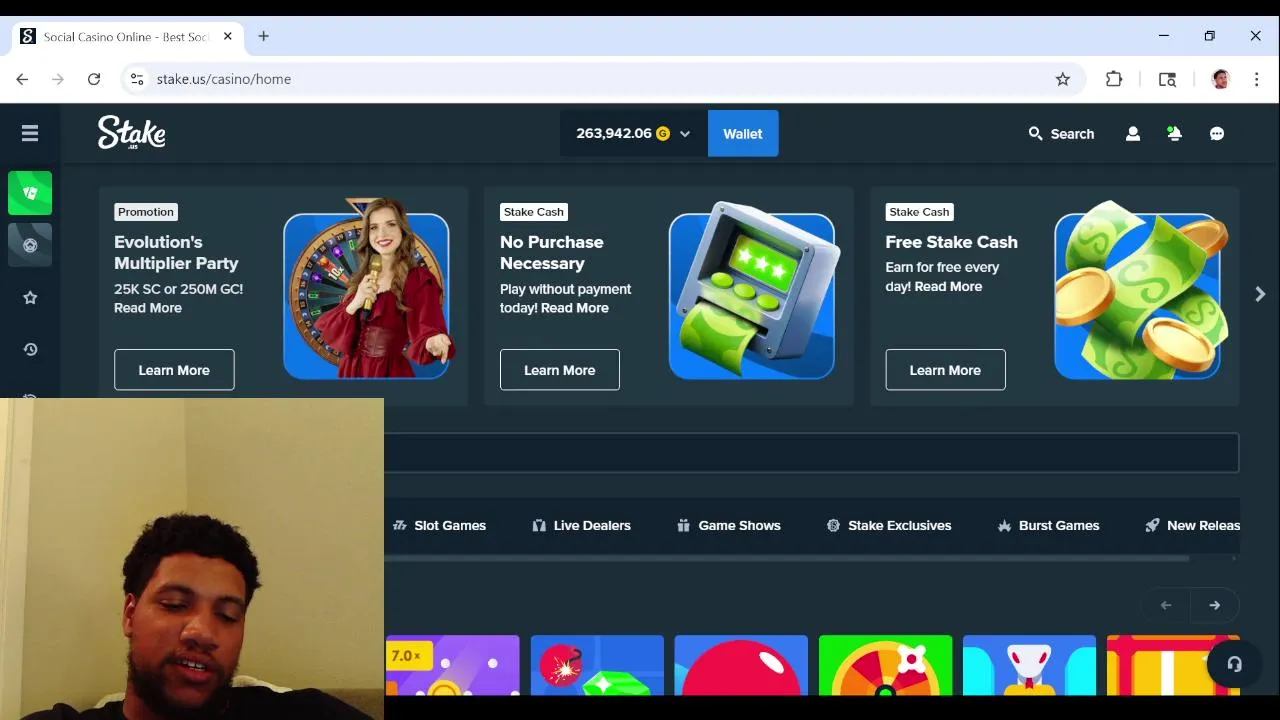Switch to the Stake Exclusives tab
The width and height of the screenshot is (1280, 720).
(x=889, y=525)
